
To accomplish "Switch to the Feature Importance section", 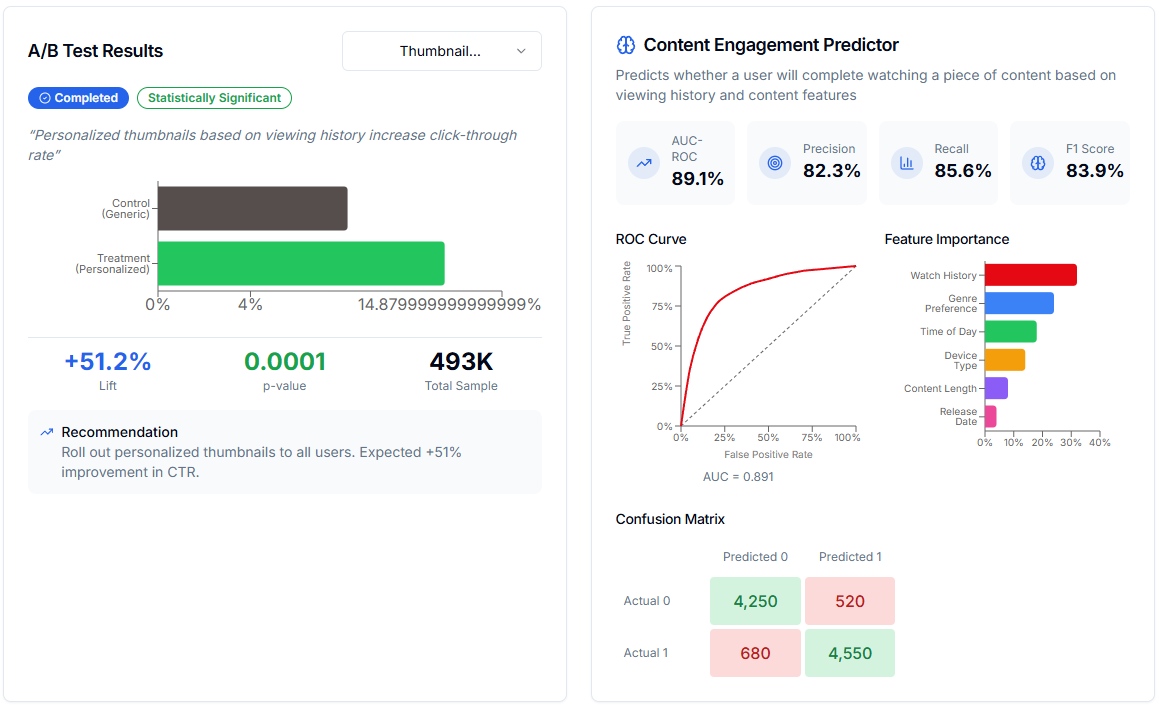I will pos(946,239).
